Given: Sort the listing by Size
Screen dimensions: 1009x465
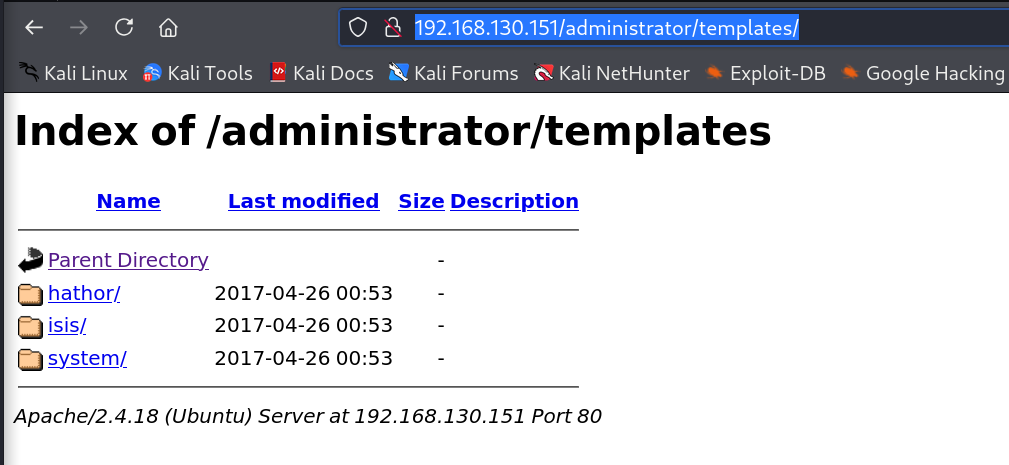Looking at the screenshot, I should [421, 201].
